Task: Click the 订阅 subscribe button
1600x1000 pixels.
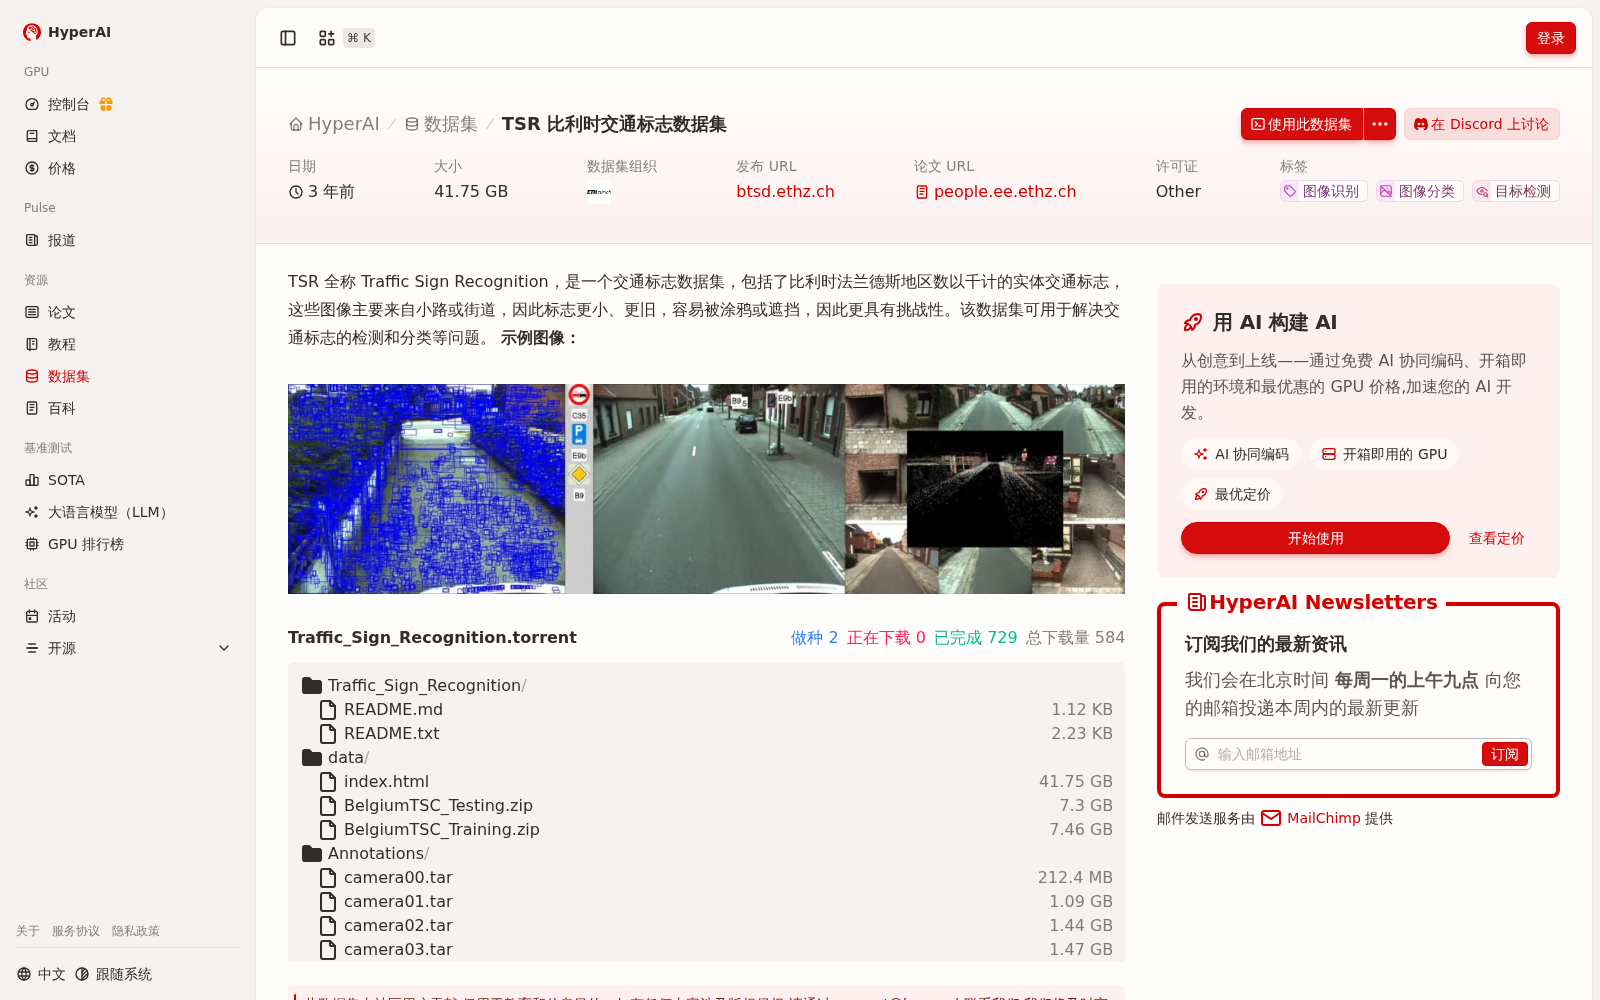Action: tap(1504, 754)
